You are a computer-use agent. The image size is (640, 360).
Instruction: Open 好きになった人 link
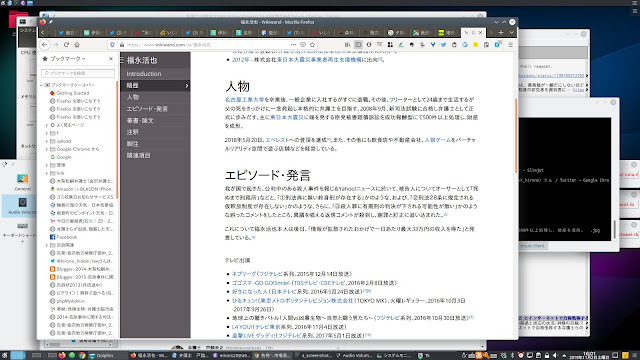coord(250,292)
